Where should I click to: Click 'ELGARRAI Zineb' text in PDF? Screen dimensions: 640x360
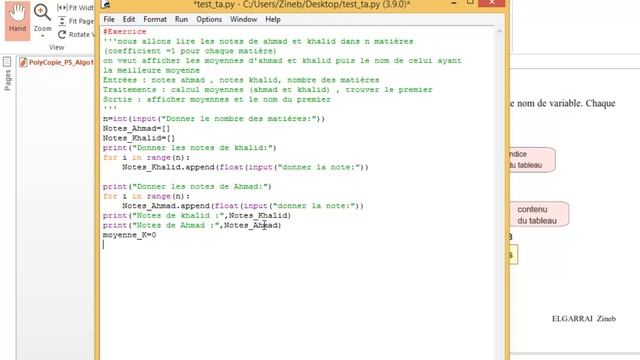584,319
